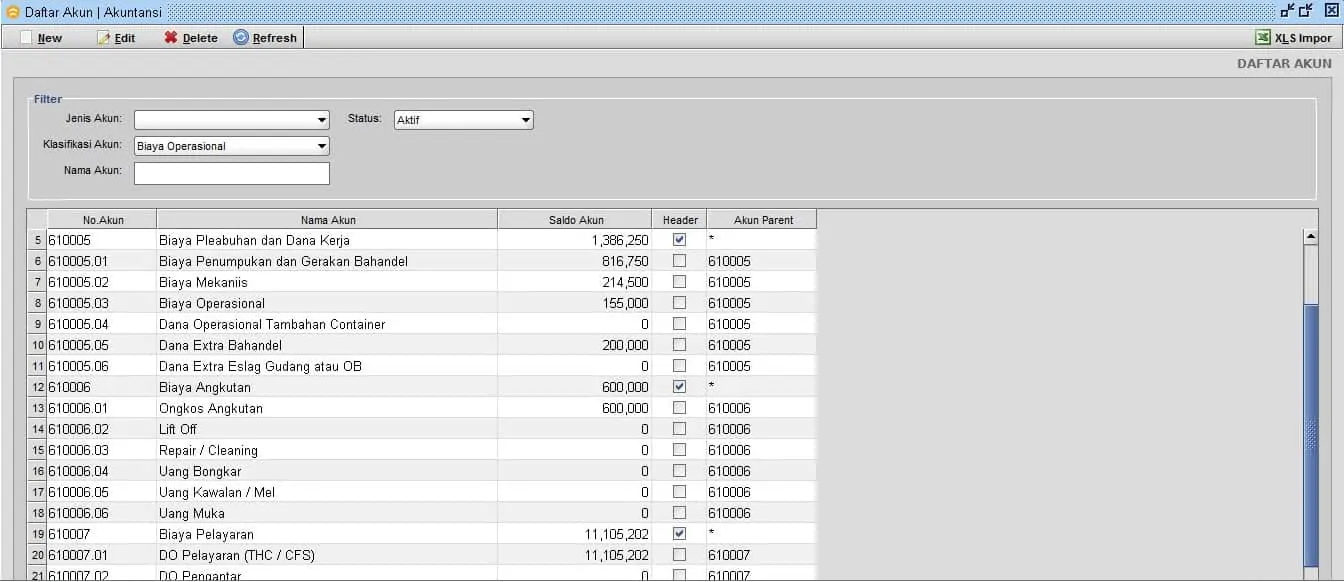
Task: Click the Header column heading
Action: (680, 220)
